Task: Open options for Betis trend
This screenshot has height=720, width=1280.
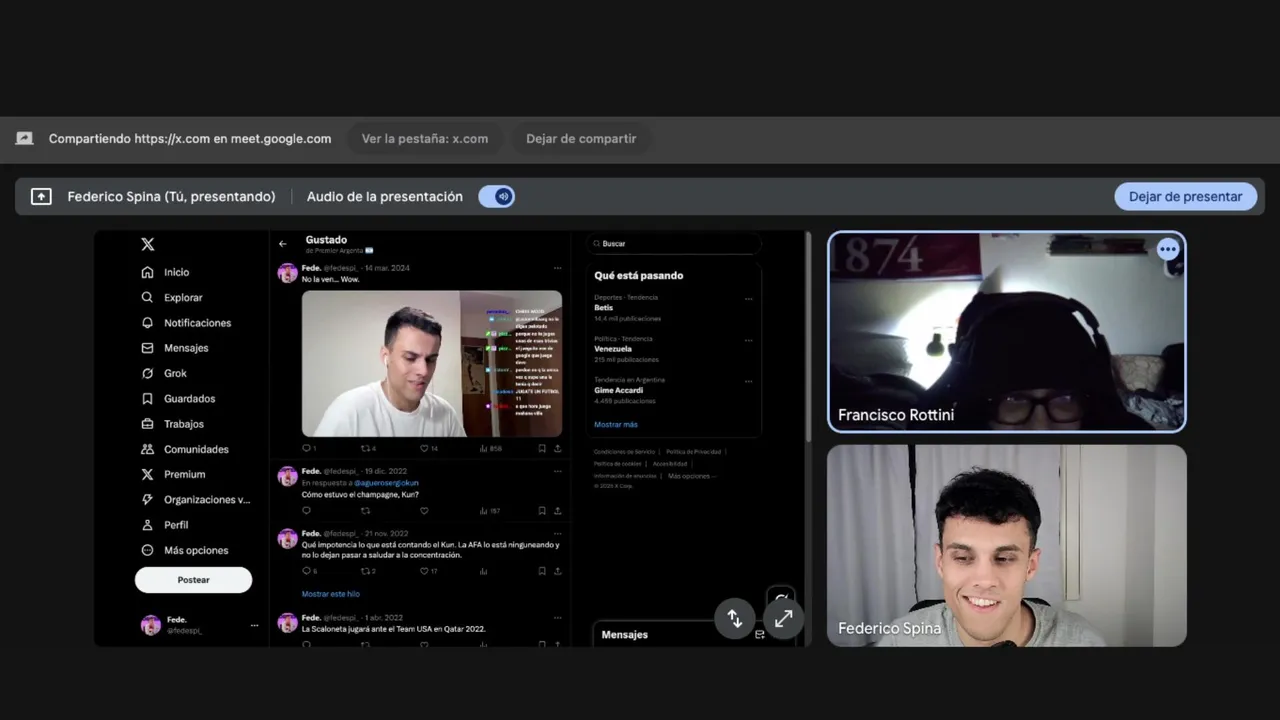Action: (x=748, y=298)
